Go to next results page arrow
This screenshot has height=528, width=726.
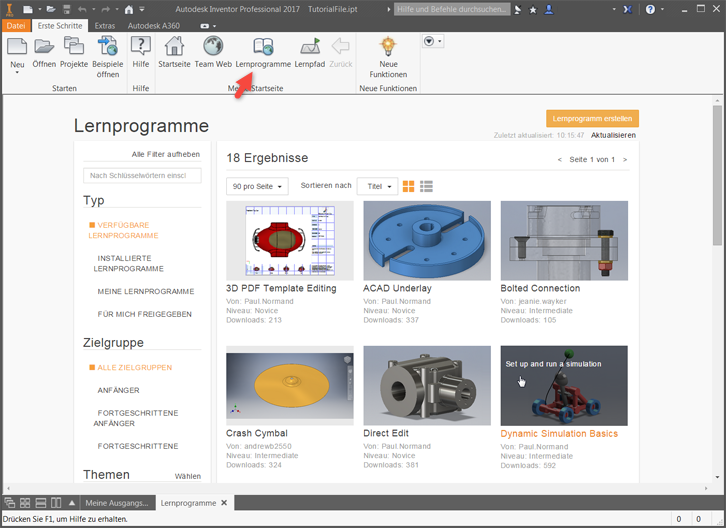point(625,159)
